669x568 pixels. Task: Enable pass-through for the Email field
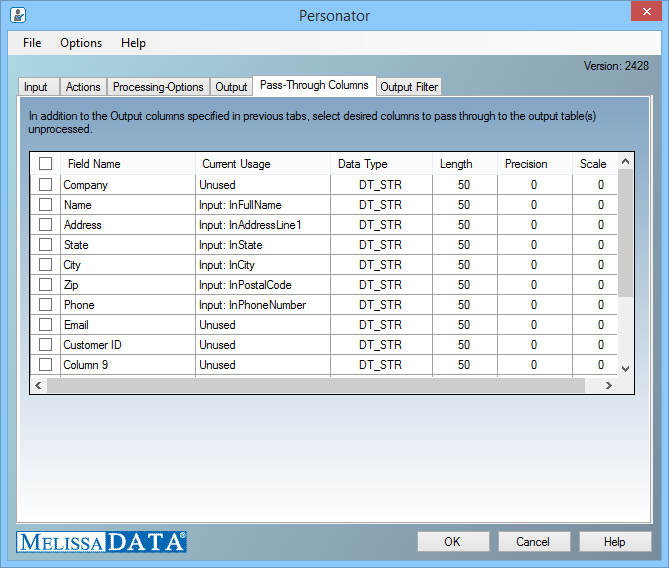click(x=45, y=325)
